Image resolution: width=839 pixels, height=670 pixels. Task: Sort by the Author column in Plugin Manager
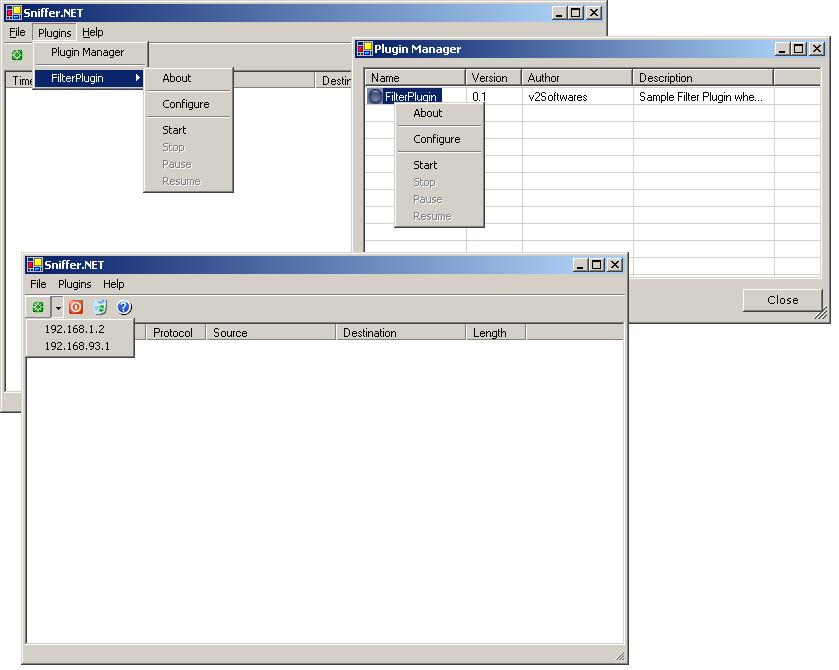[x=576, y=78]
